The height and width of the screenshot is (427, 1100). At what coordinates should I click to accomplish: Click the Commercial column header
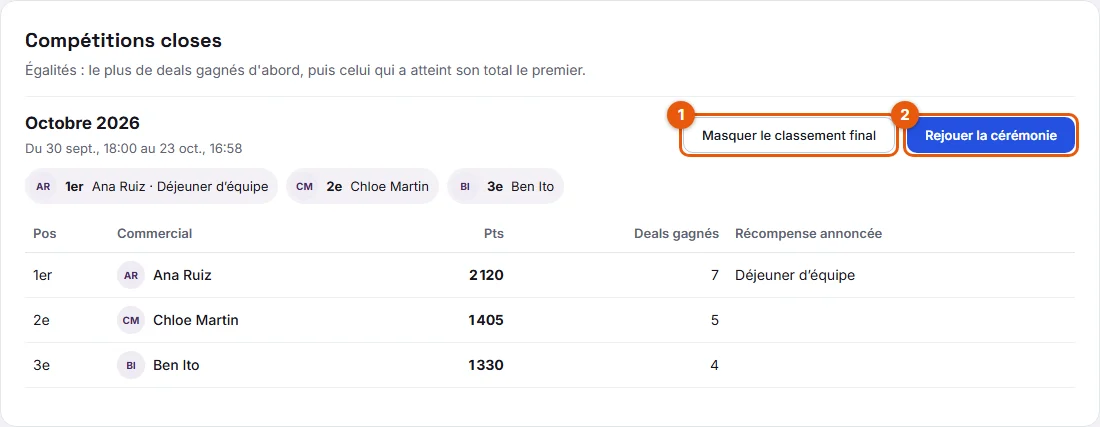[x=154, y=233]
